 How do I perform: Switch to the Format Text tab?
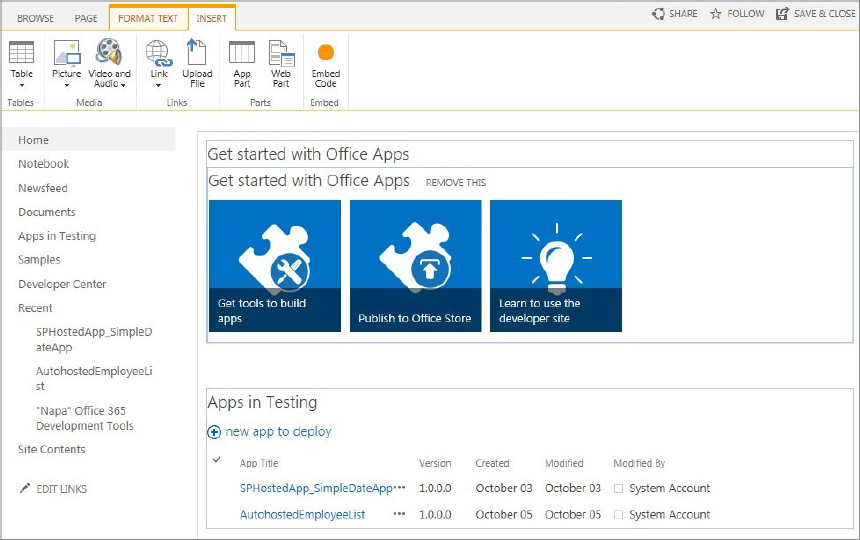pos(148,18)
